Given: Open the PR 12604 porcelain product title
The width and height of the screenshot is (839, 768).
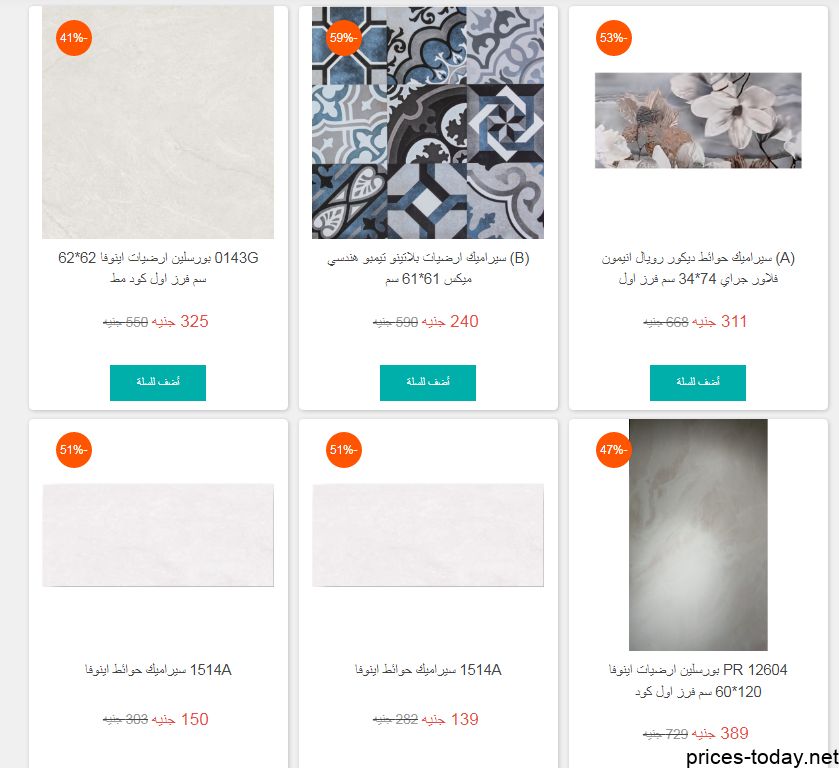Looking at the screenshot, I should pyautogui.click(x=698, y=681).
